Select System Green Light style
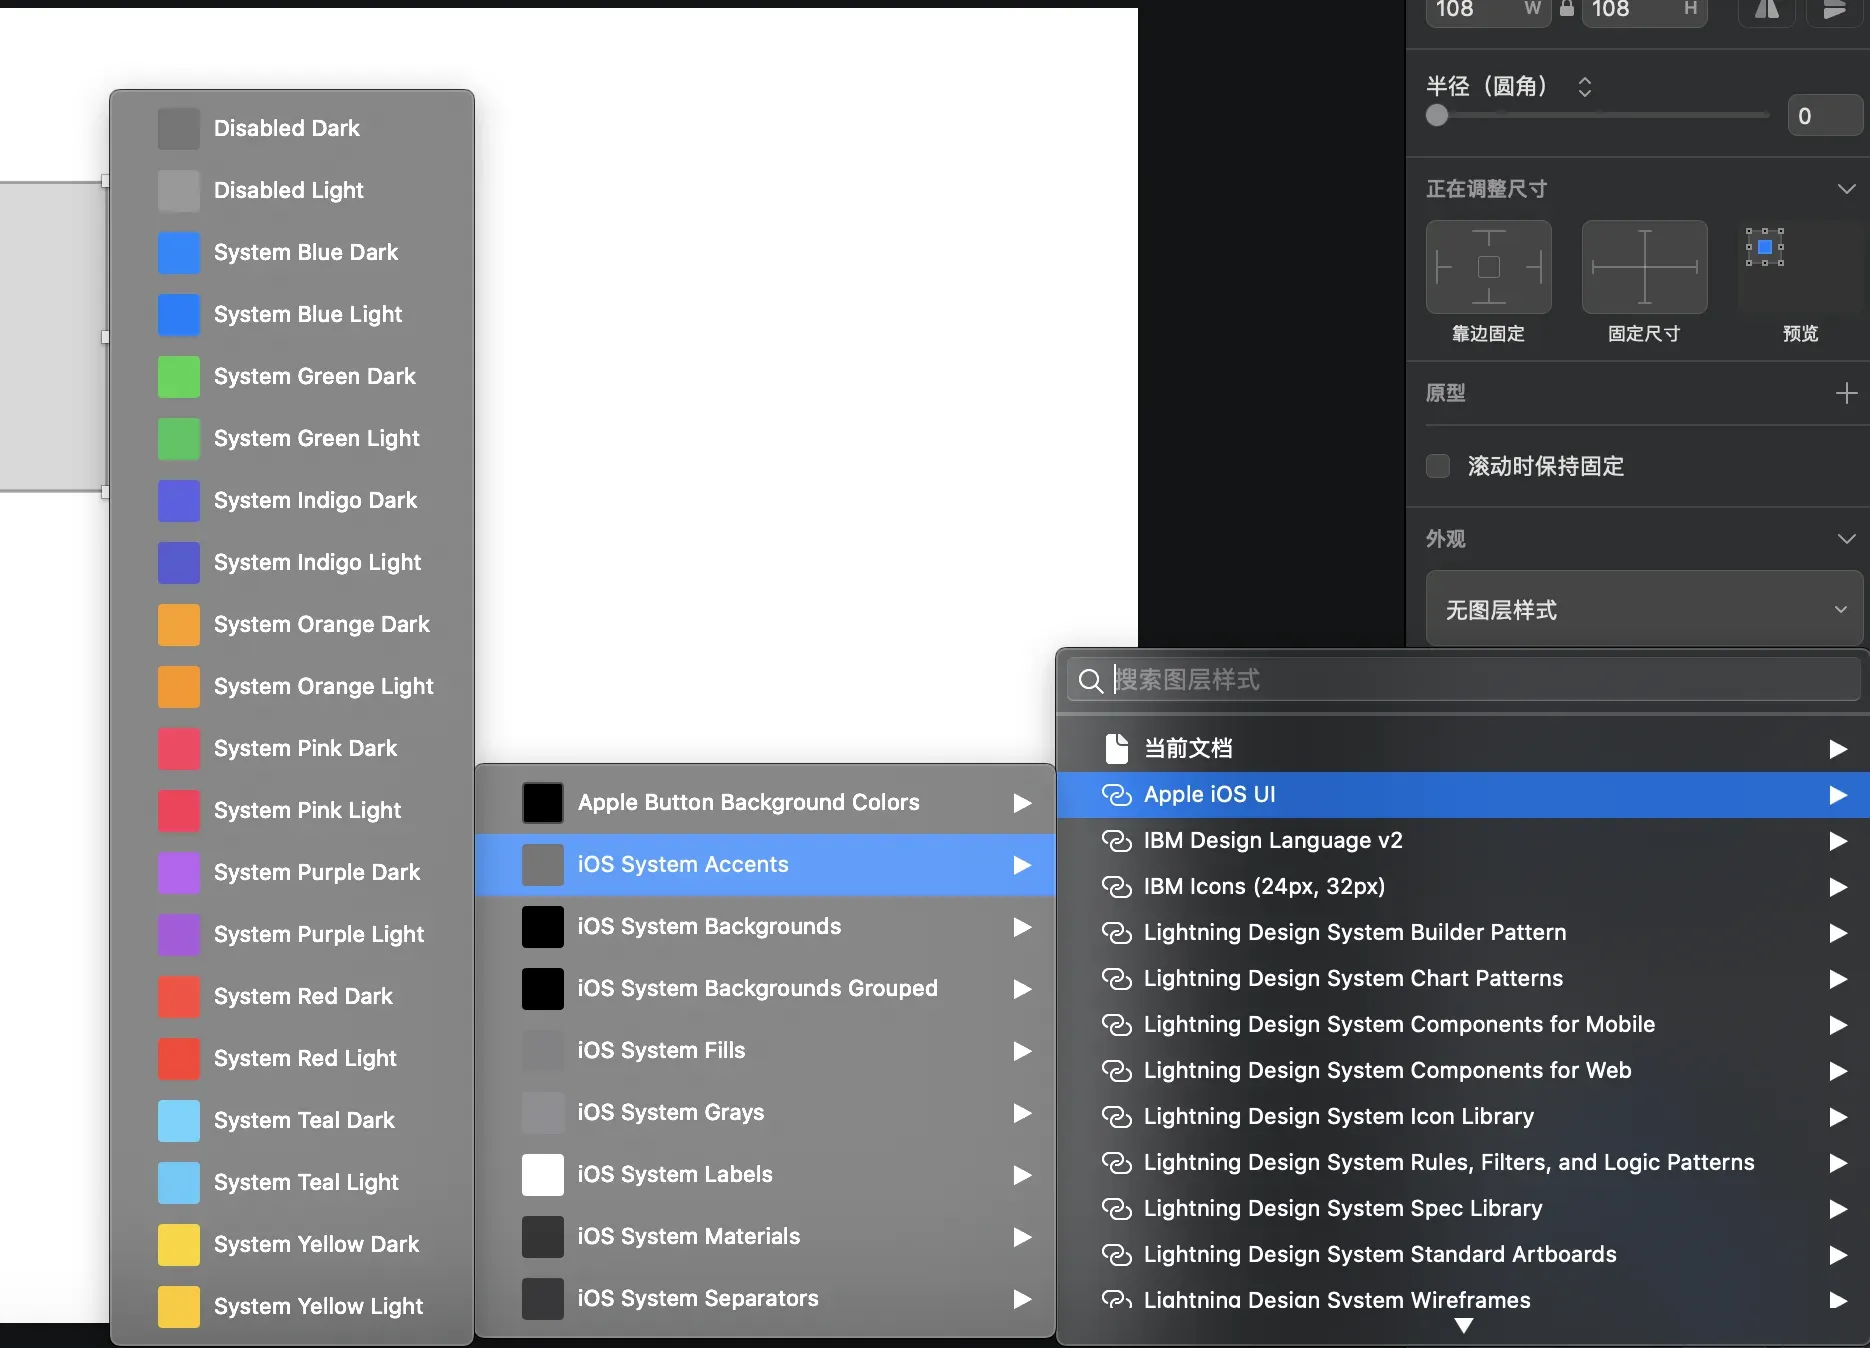1870x1348 pixels. click(291, 438)
